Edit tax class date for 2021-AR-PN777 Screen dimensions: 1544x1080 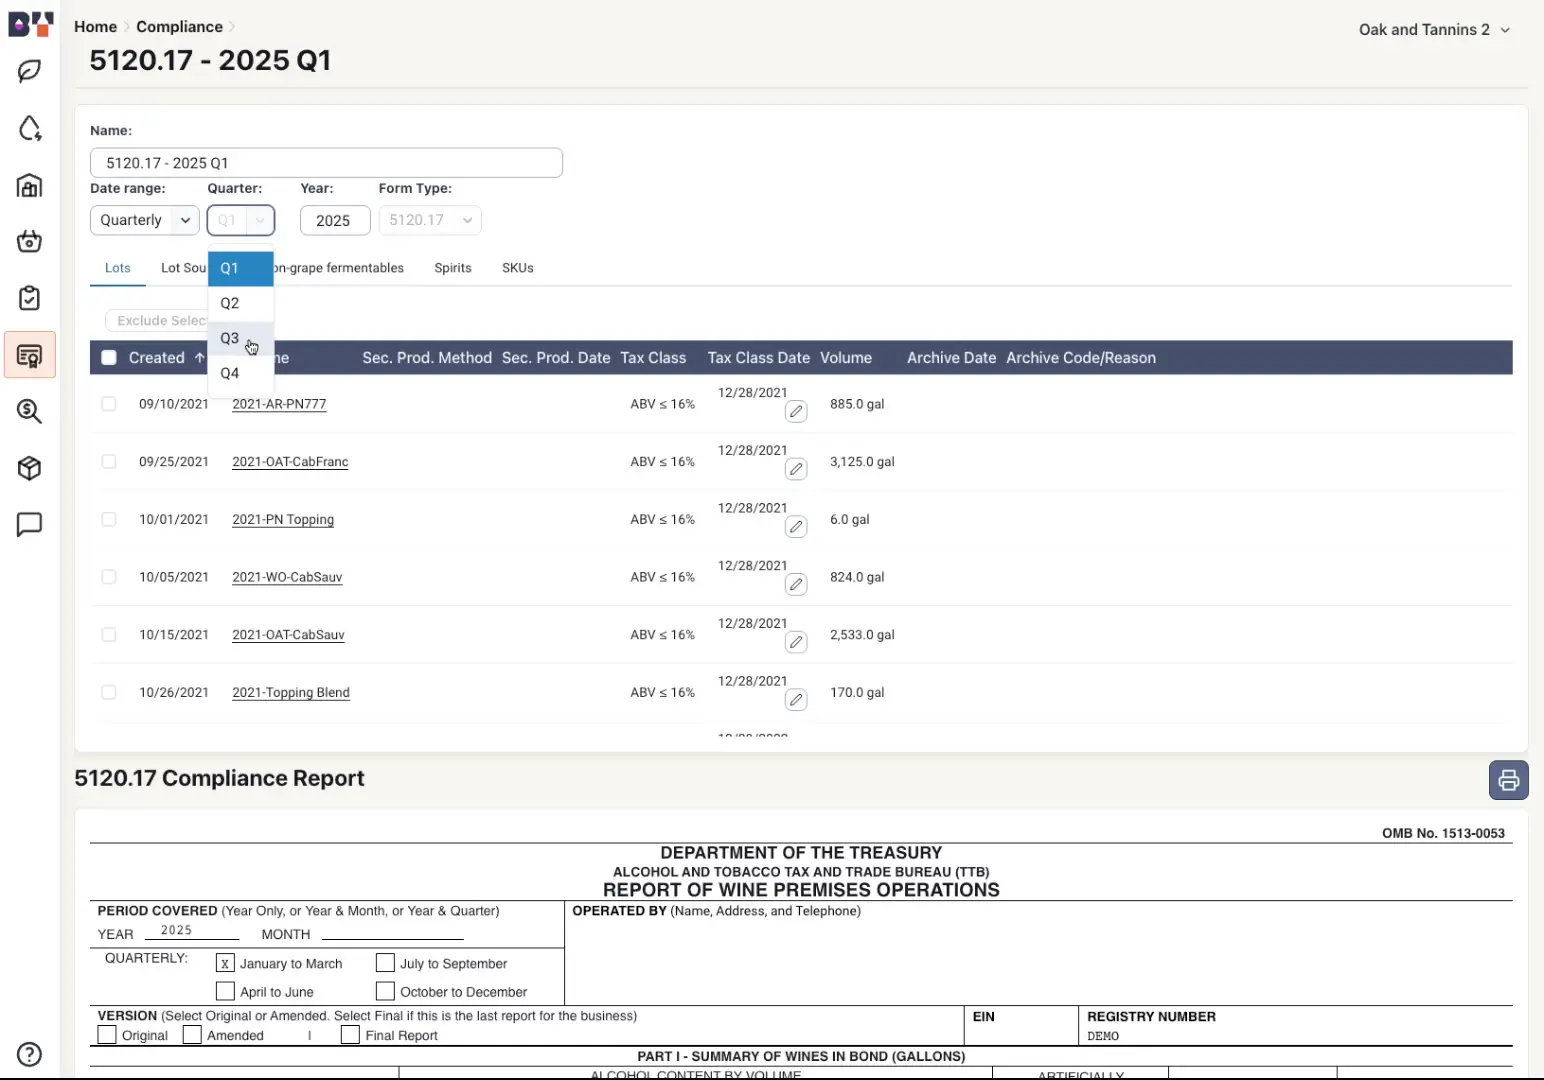click(796, 411)
